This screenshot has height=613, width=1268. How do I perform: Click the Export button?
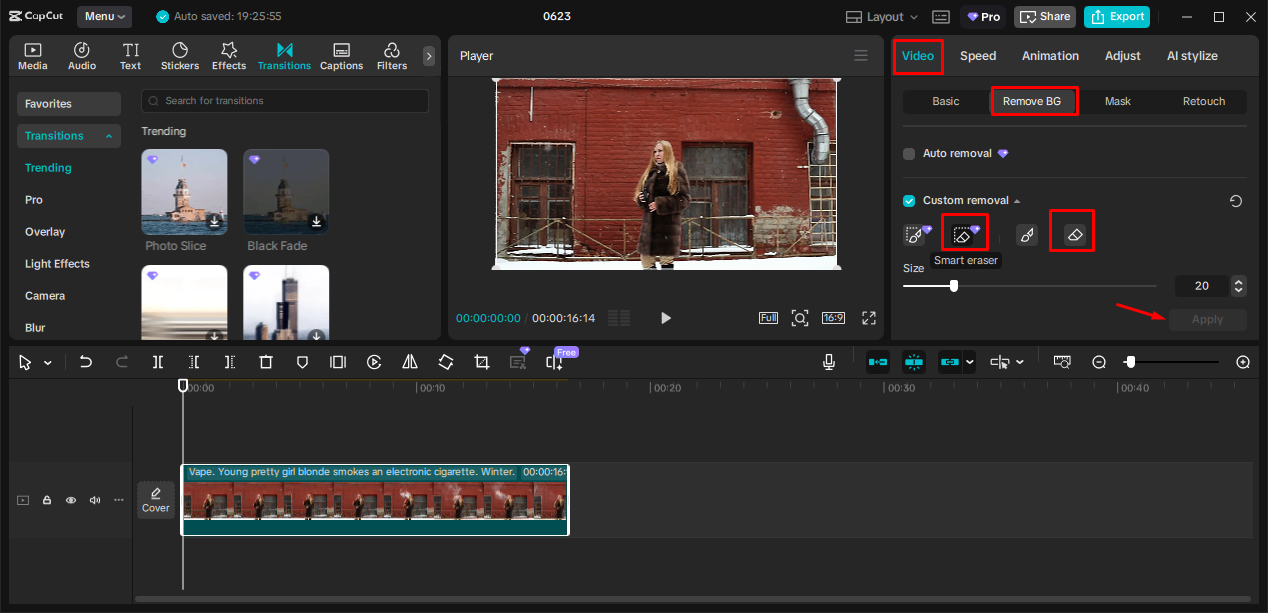[x=1116, y=17]
